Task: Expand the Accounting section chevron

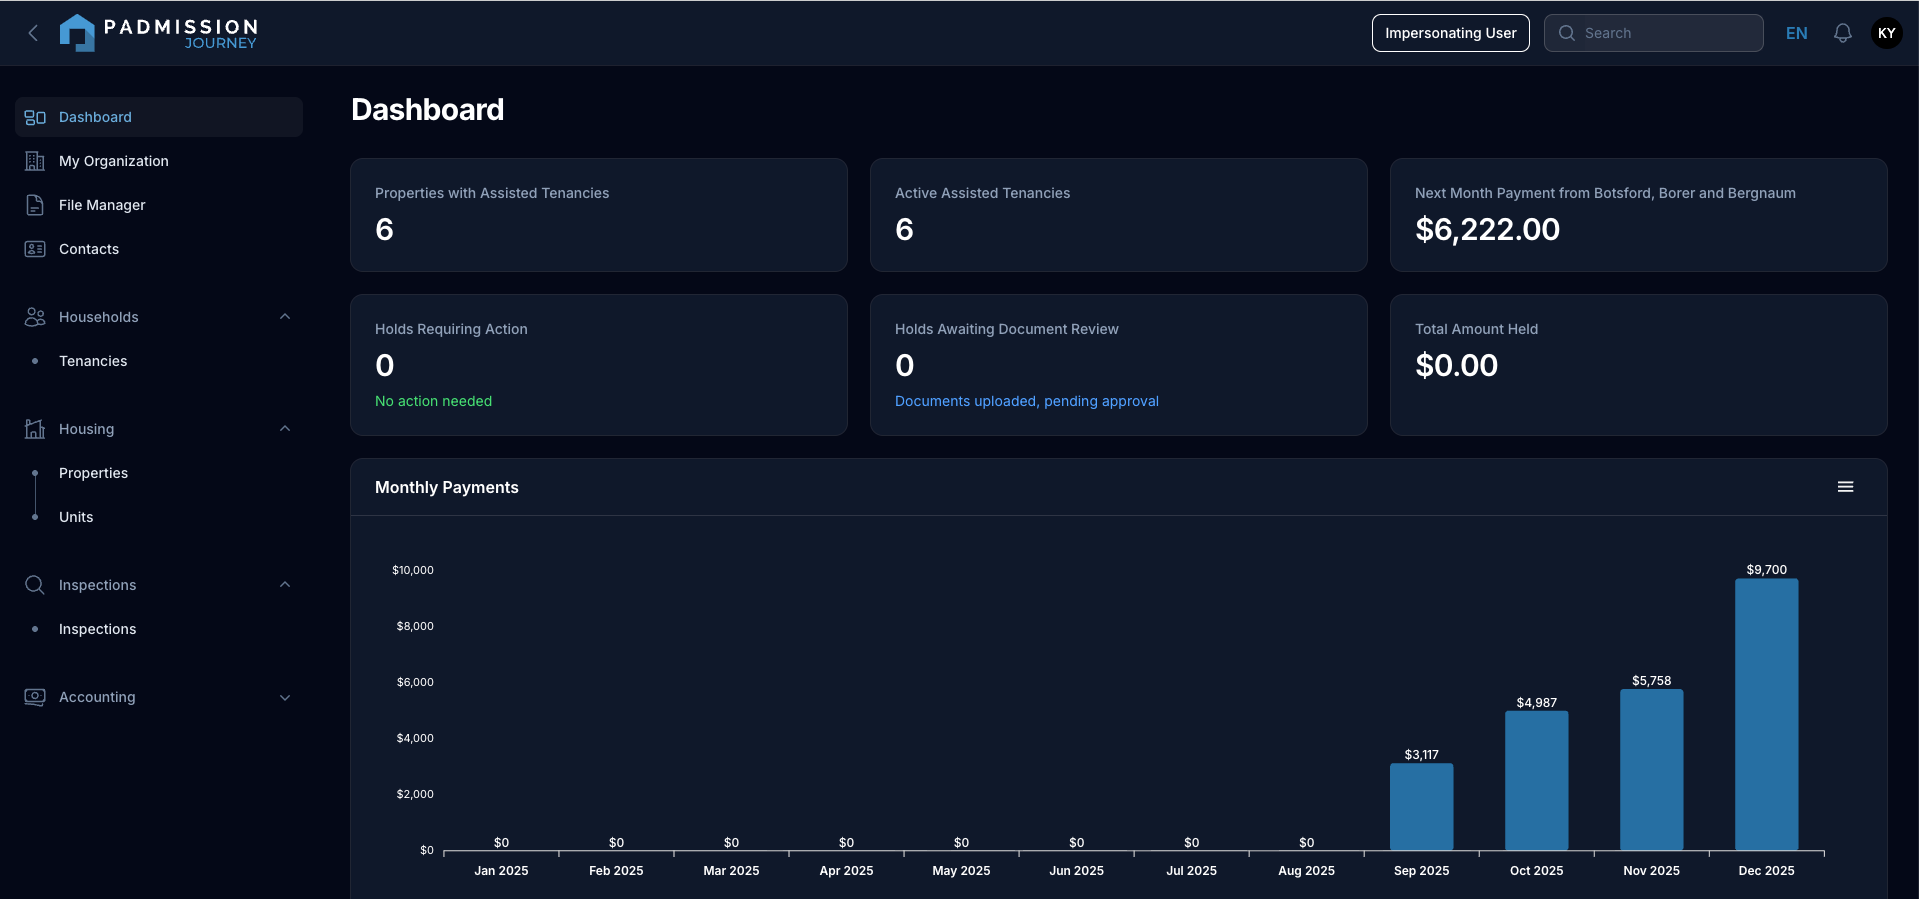Action: [x=285, y=697]
